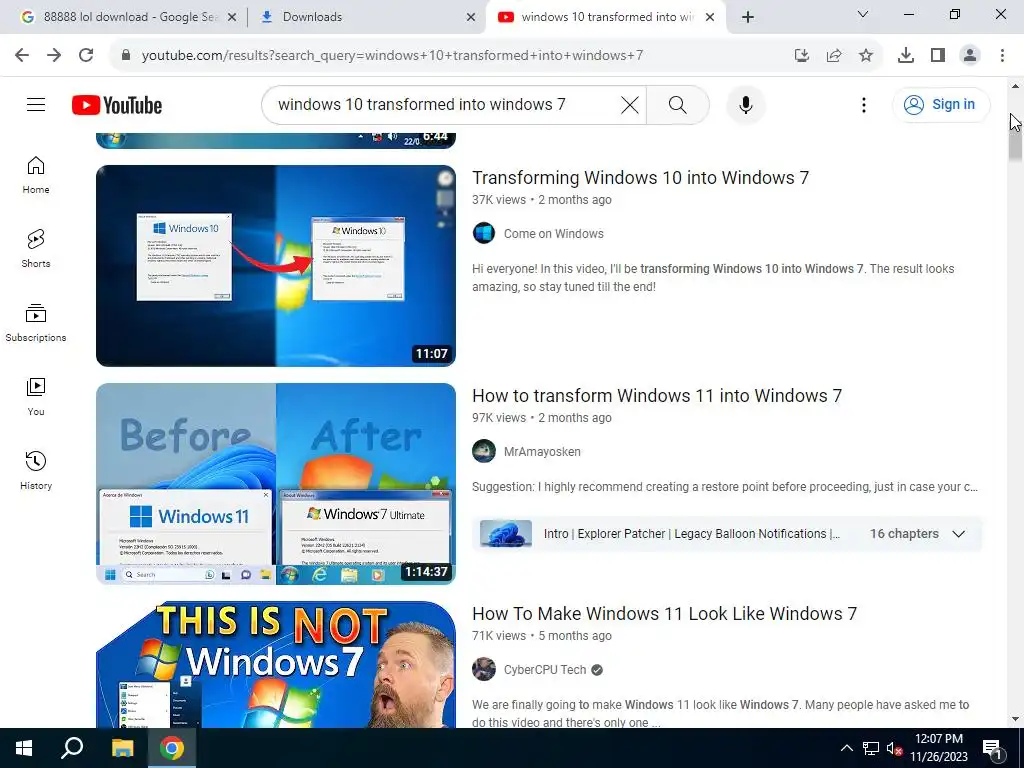This screenshot has width=1024, height=768.
Task: Close the Downloads tab
Action: [x=471, y=18]
